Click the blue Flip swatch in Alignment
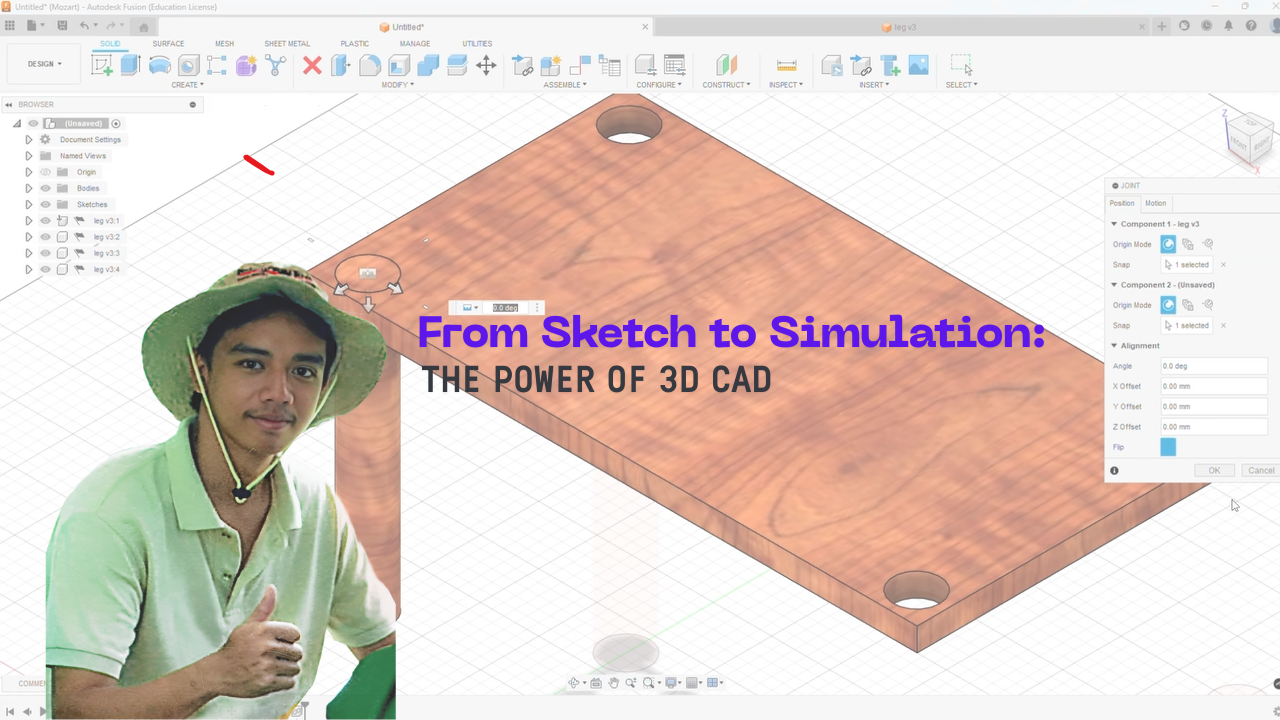The height and width of the screenshot is (720, 1280). 1167,447
